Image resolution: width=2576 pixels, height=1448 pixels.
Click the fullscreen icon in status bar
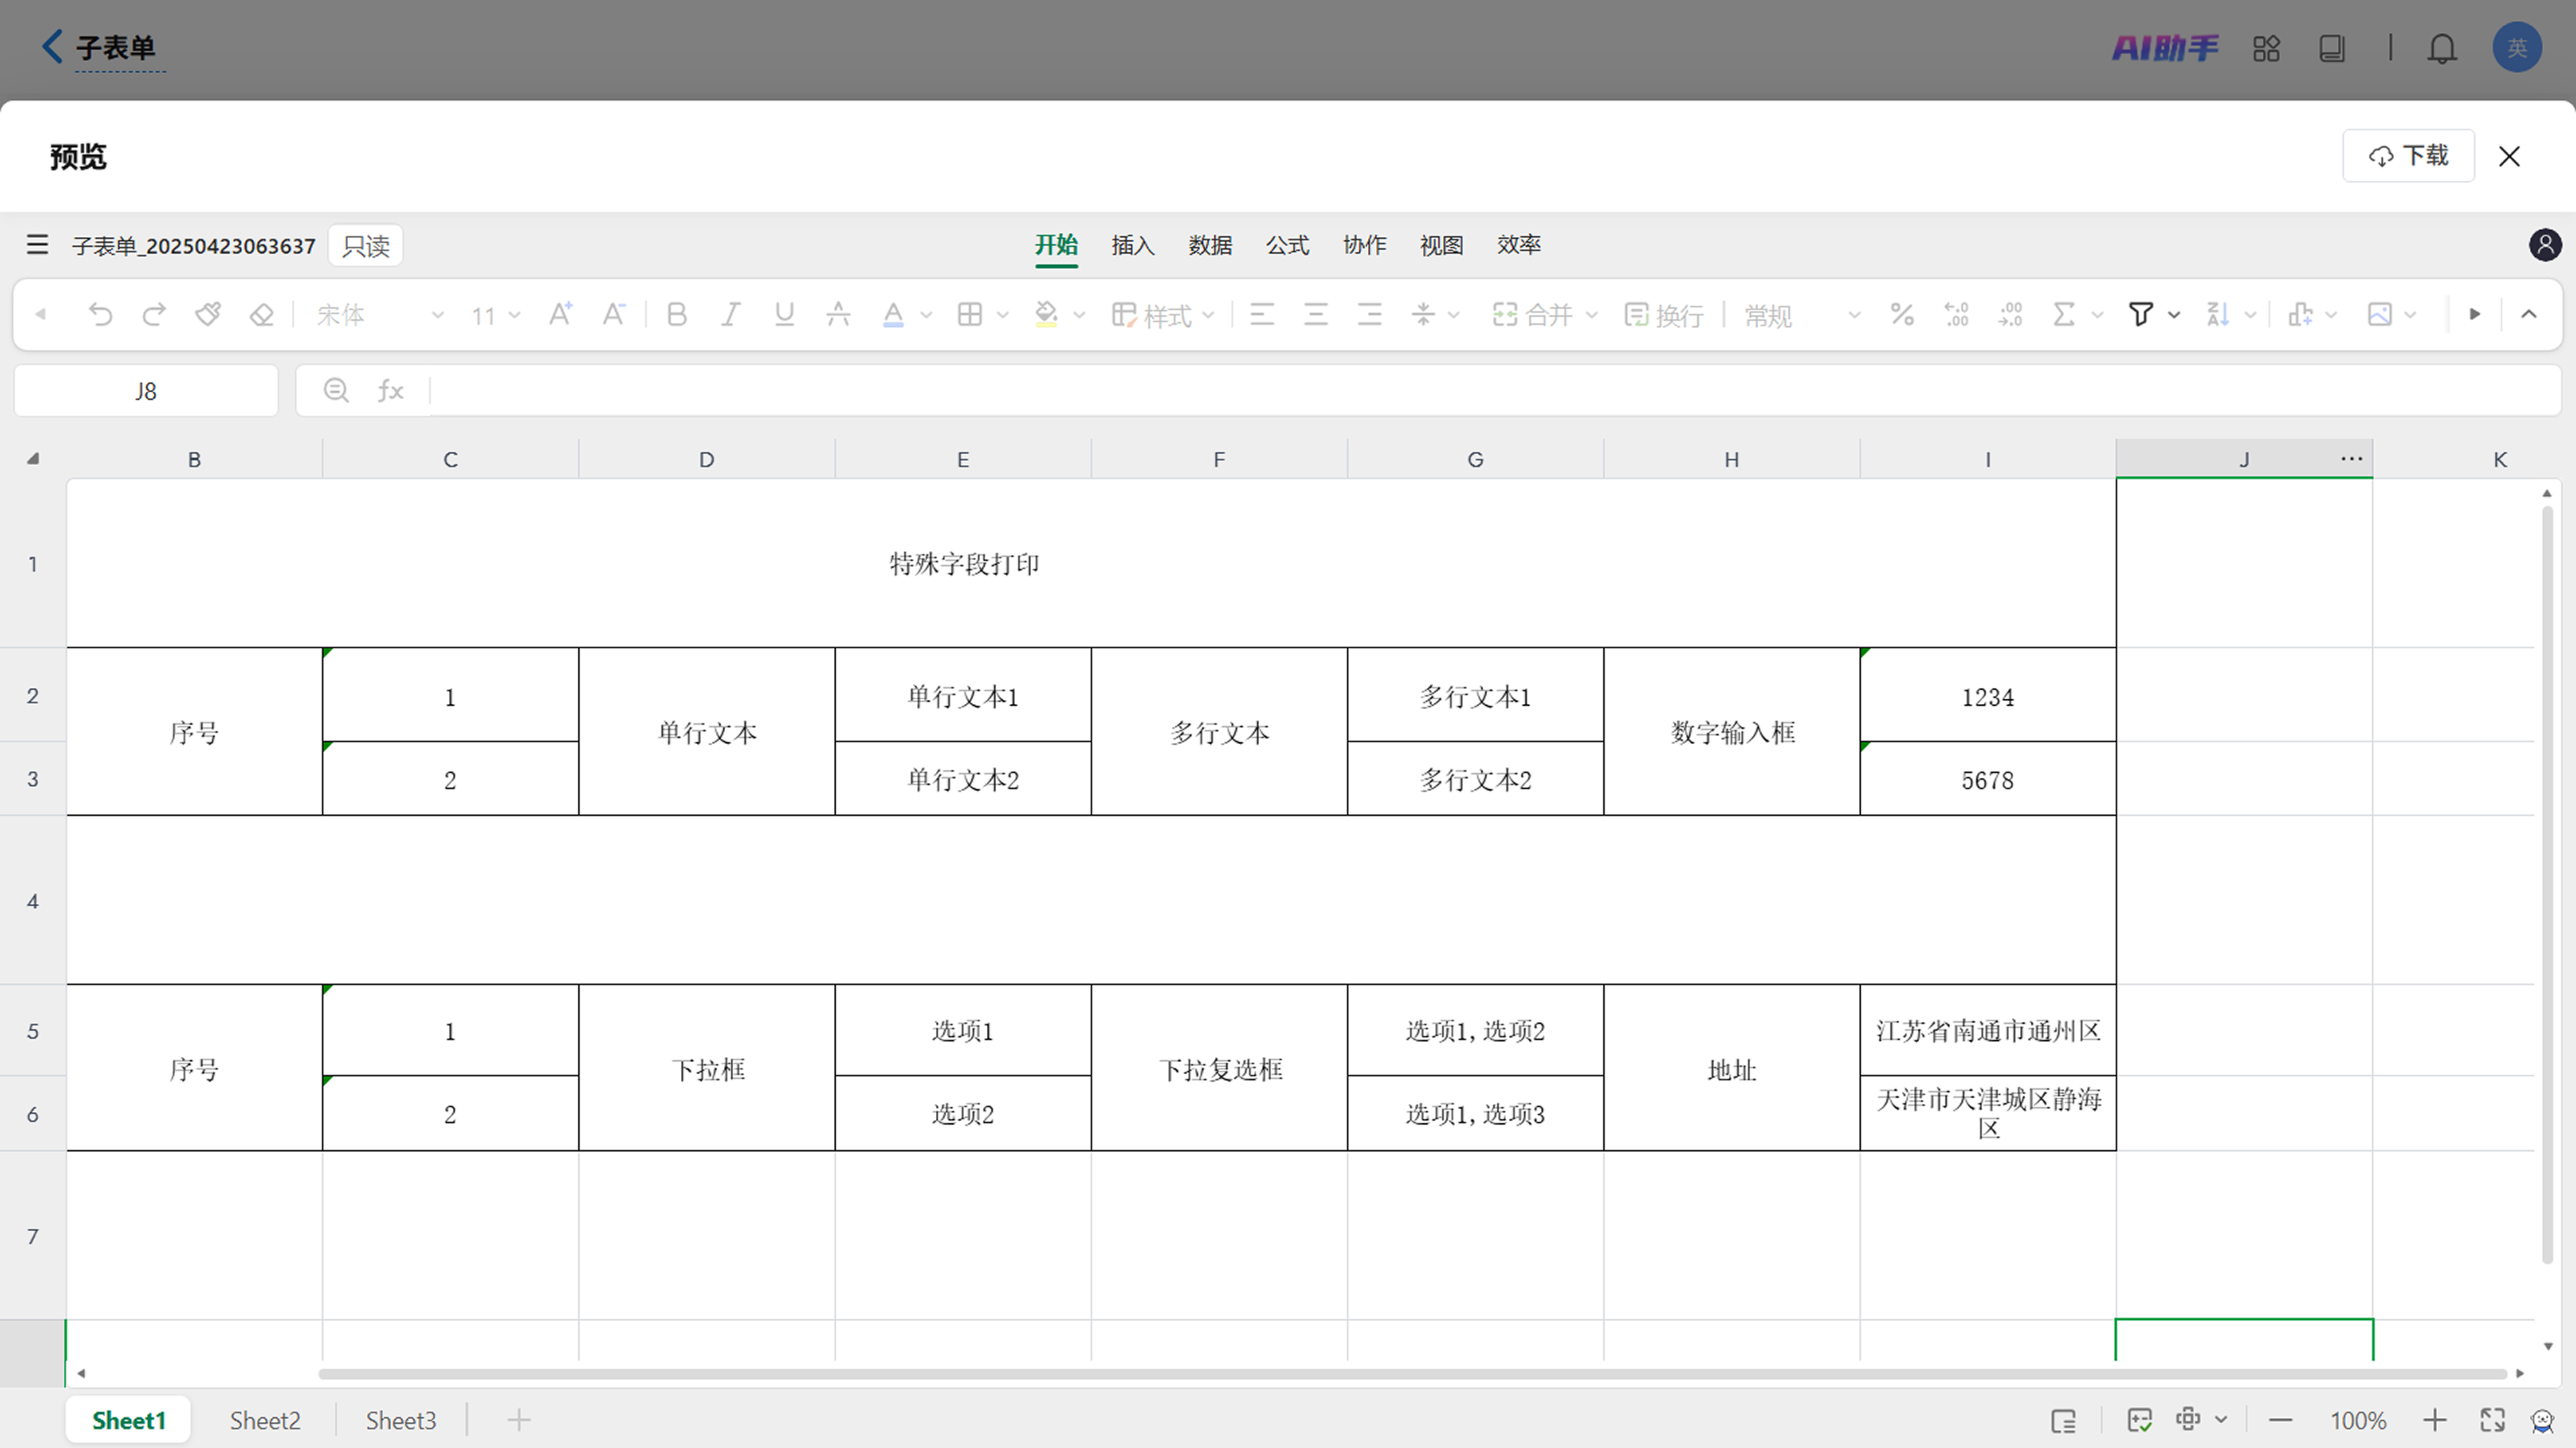pyautogui.click(x=2492, y=1420)
